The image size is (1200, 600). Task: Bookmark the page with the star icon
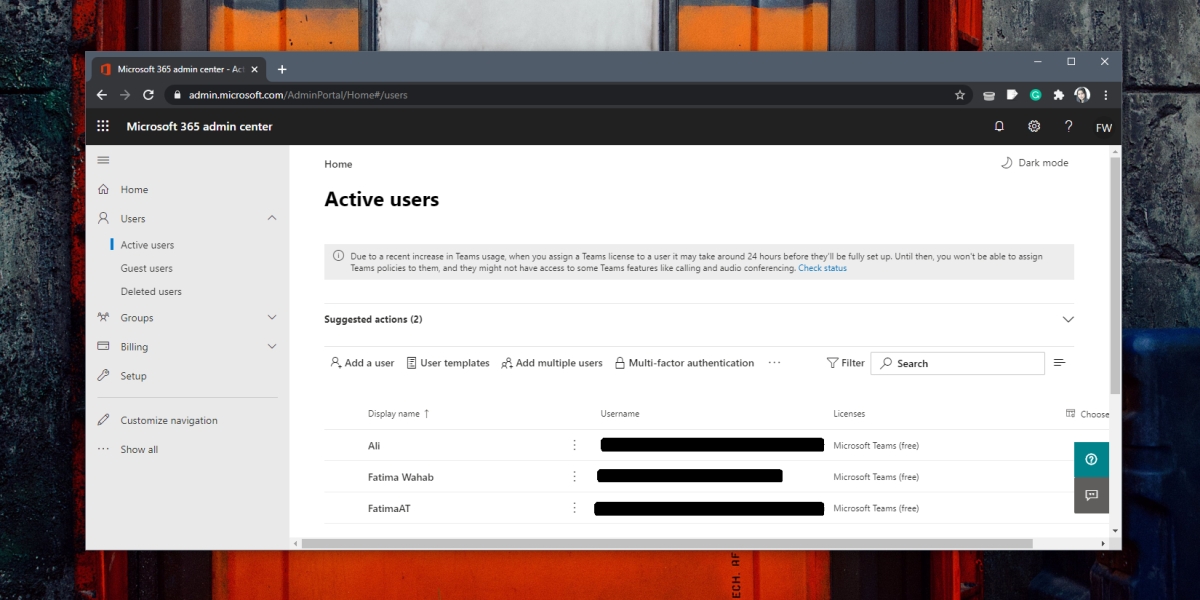tap(959, 94)
